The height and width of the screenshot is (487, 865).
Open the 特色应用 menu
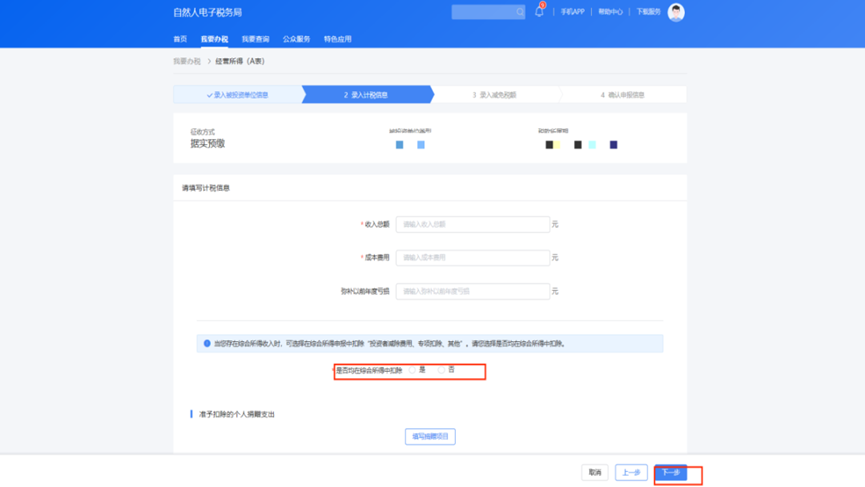[x=337, y=39]
